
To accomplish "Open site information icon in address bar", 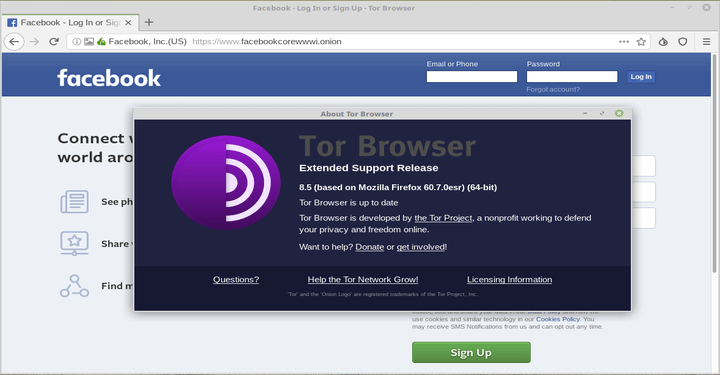I will [77, 42].
